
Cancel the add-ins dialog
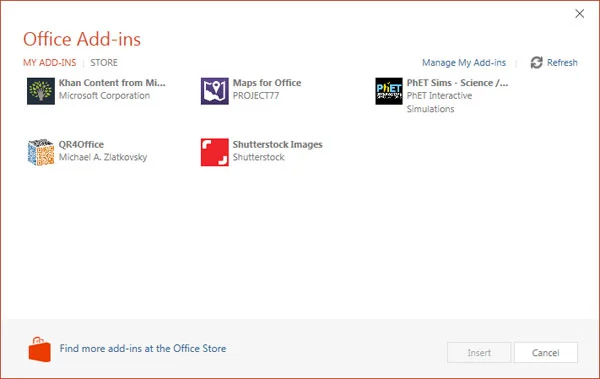[x=546, y=353]
